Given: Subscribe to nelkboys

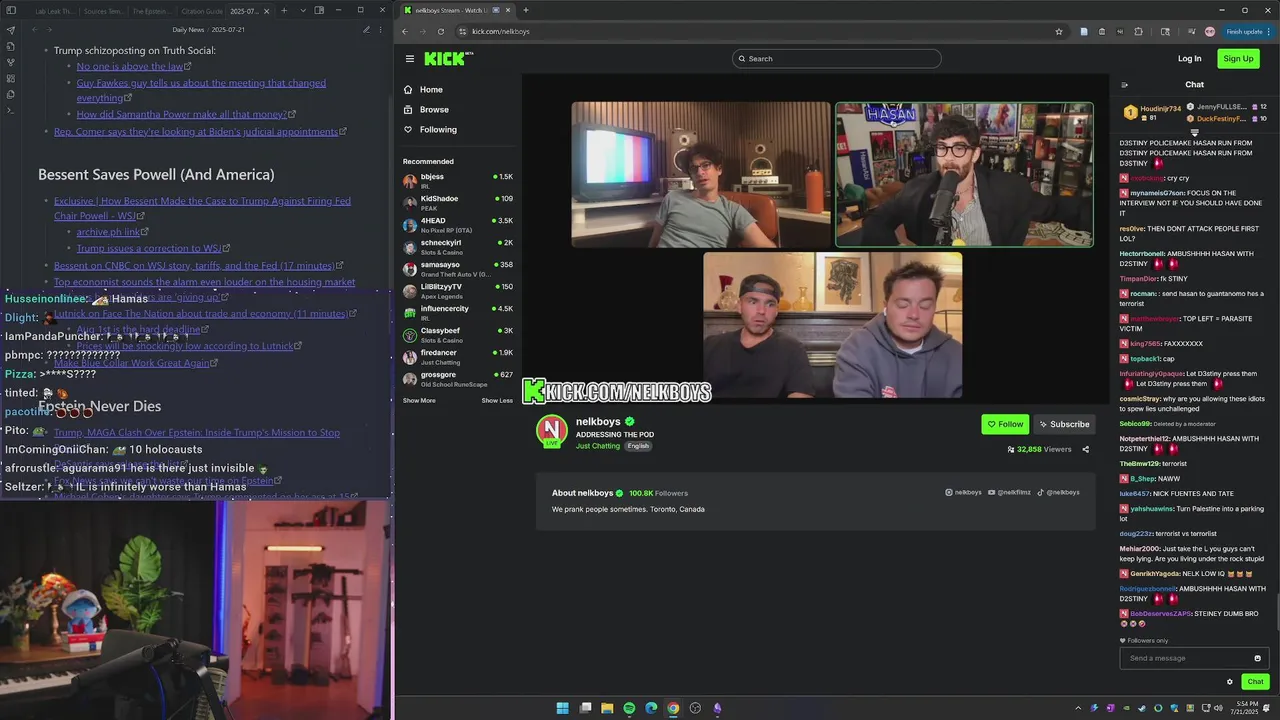Looking at the screenshot, I should (x=1064, y=424).
